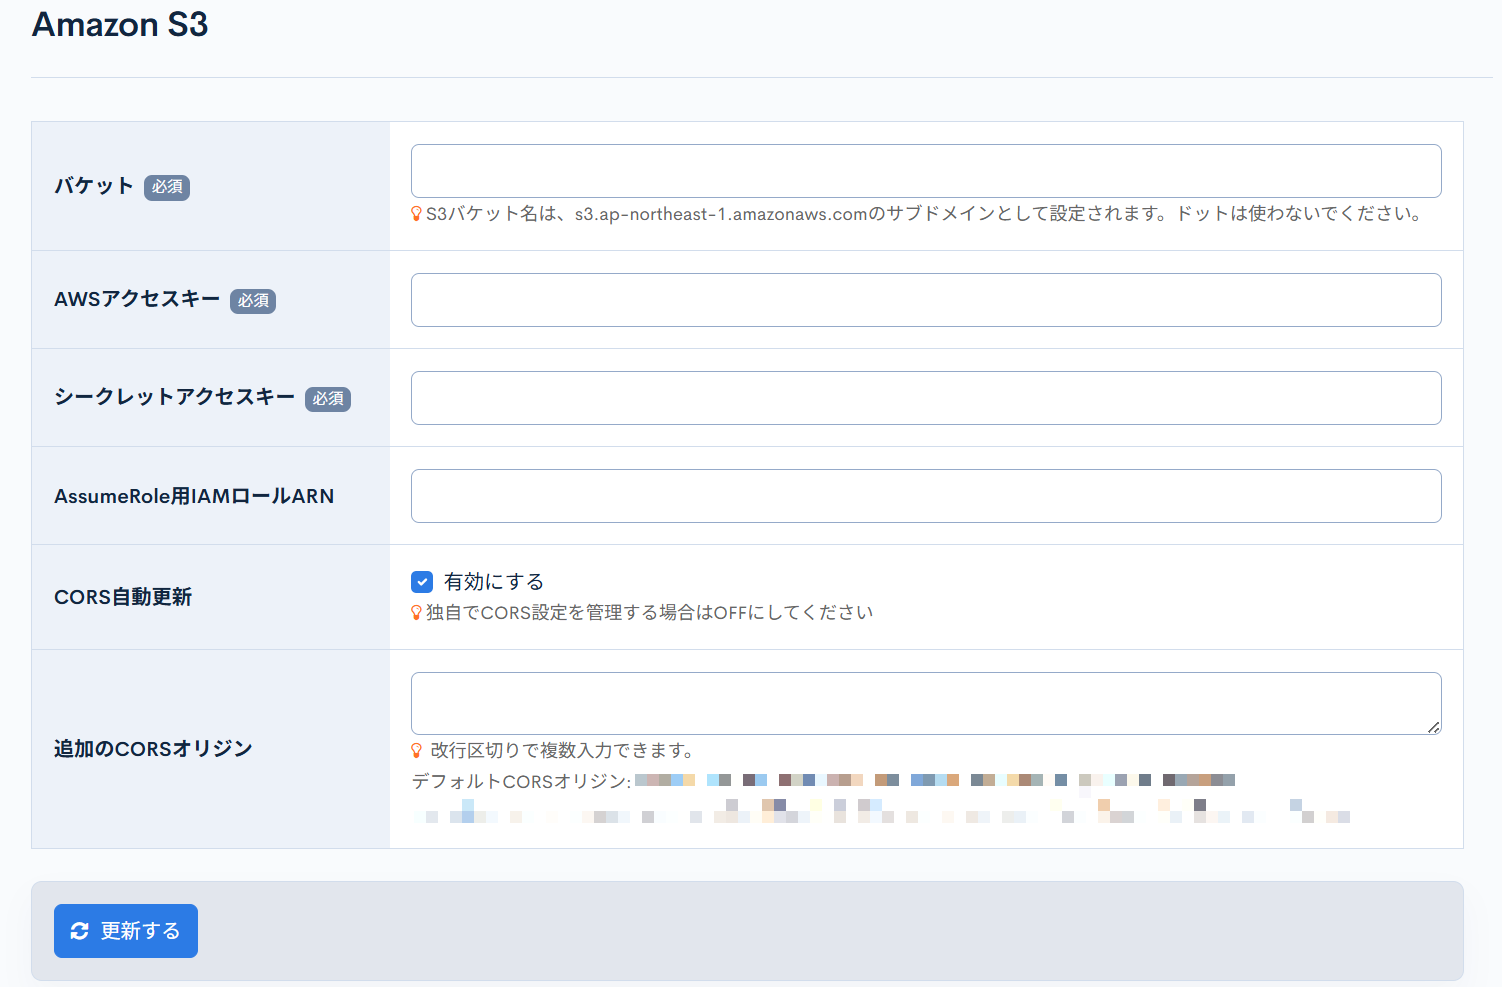Image resolution: width=1502 pixels, height=987 pixels.
Task: Click the lightbulb icon near 改行区切り hint text
Action: pos(418,750)
